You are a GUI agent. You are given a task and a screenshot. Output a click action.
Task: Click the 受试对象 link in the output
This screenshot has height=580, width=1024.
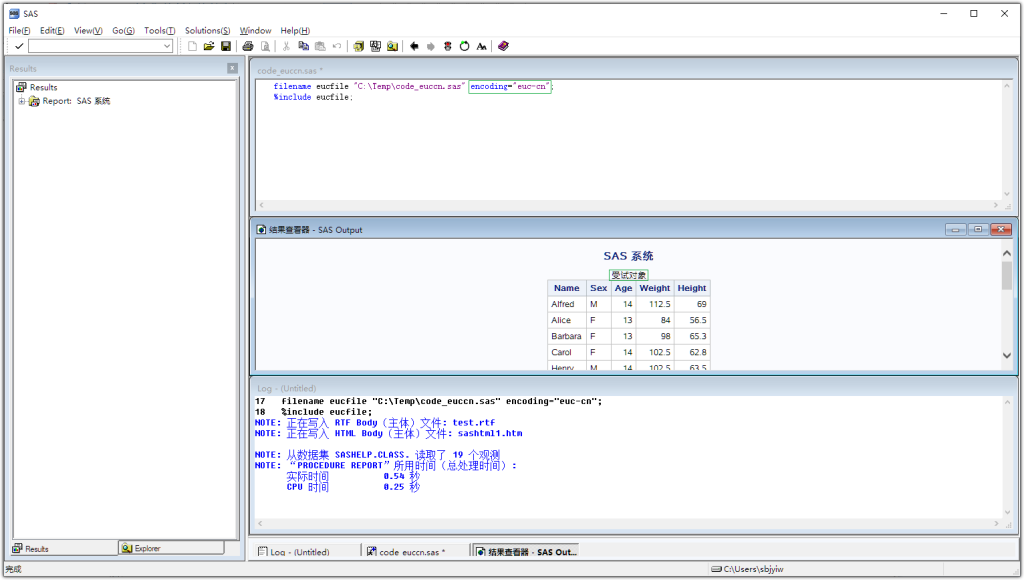(627, 273)
